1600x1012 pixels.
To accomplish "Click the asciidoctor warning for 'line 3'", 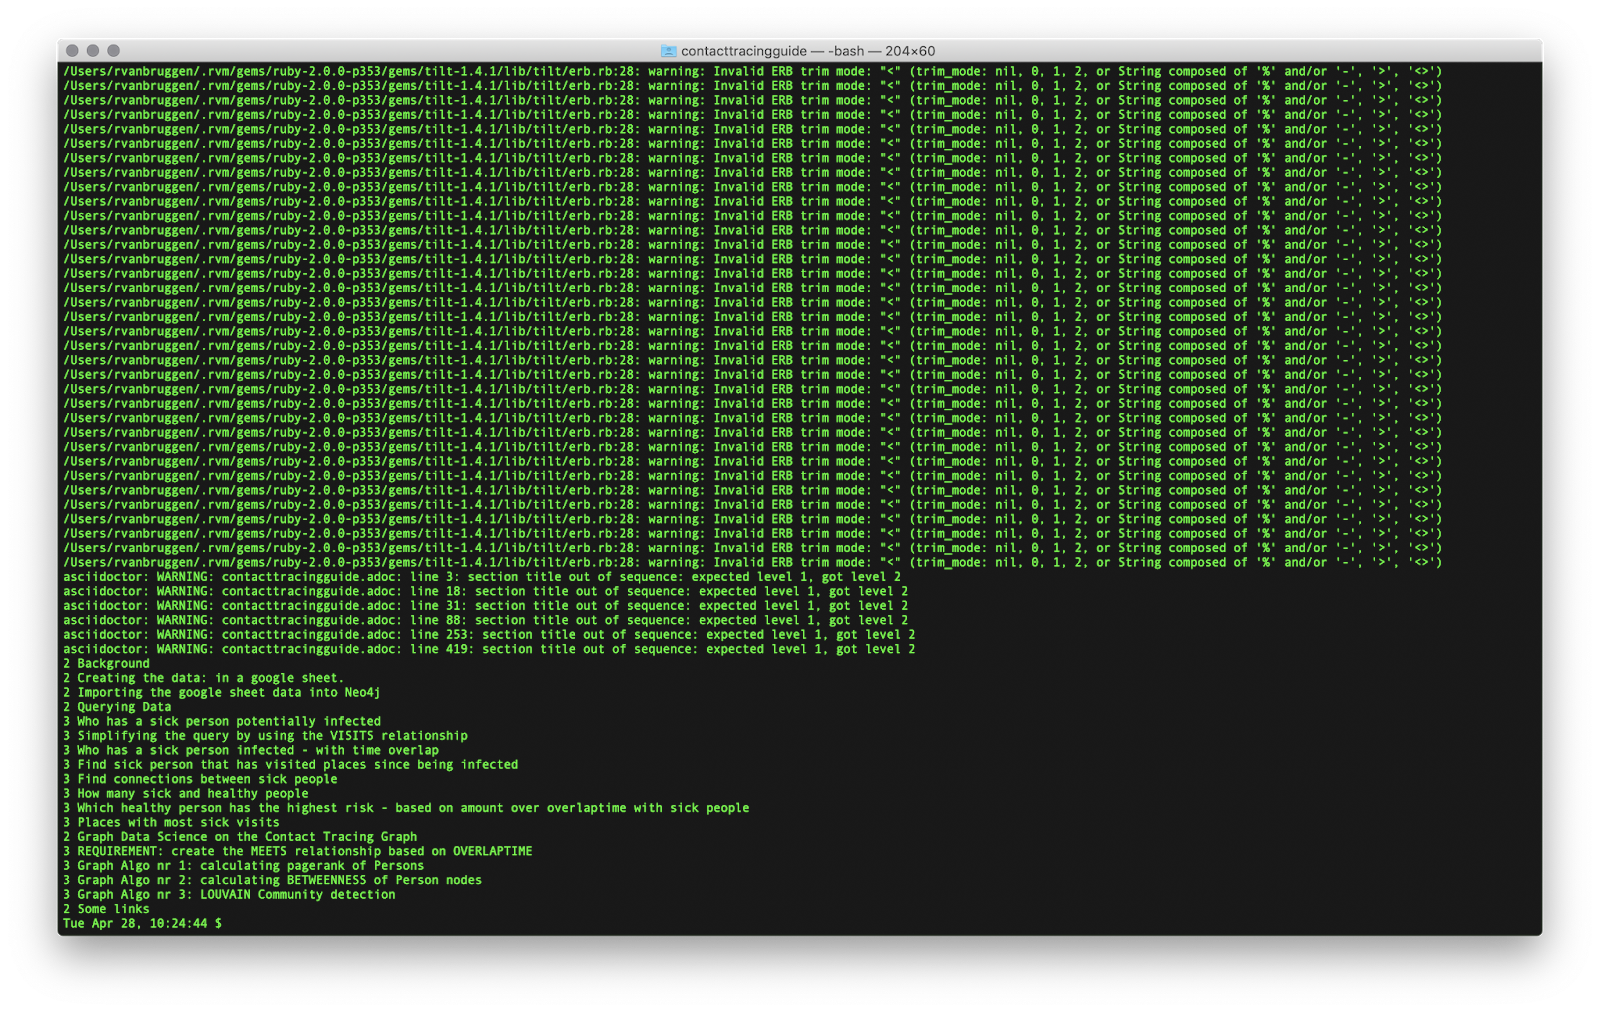I will 482,577.
